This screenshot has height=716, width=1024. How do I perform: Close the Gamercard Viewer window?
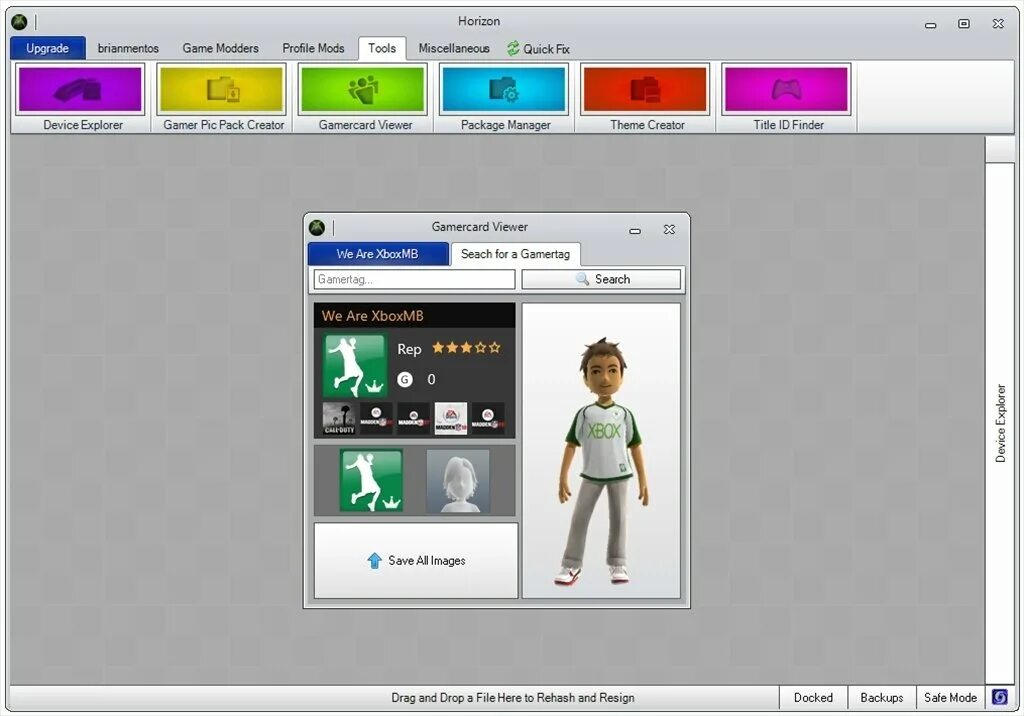click(x=669, y=229)
